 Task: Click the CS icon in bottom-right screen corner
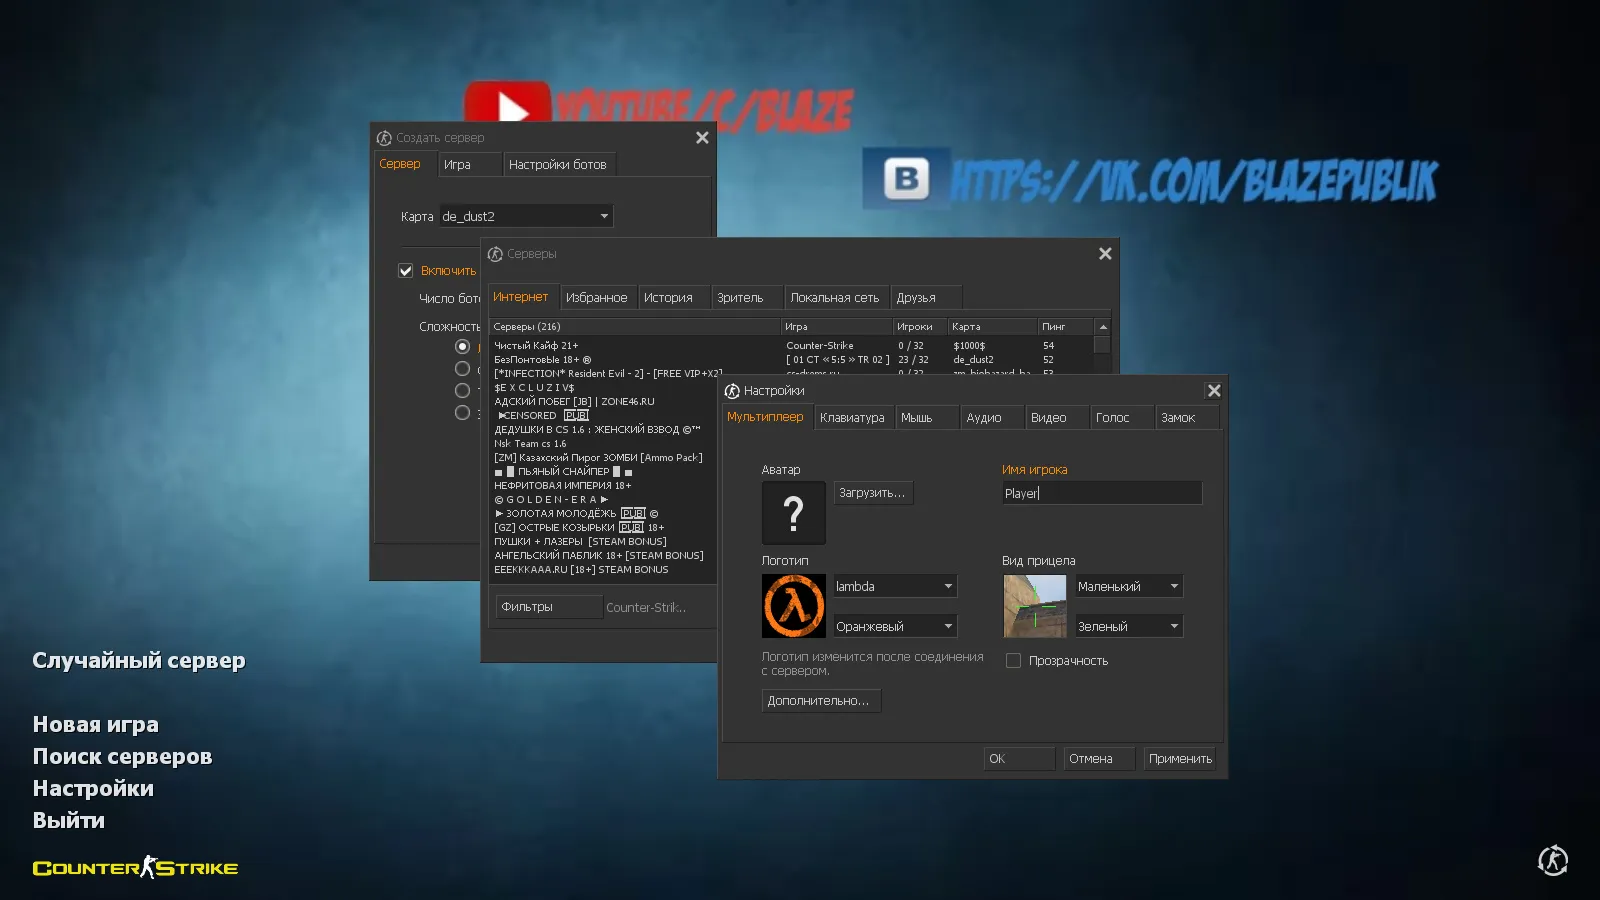[1553, 860]
